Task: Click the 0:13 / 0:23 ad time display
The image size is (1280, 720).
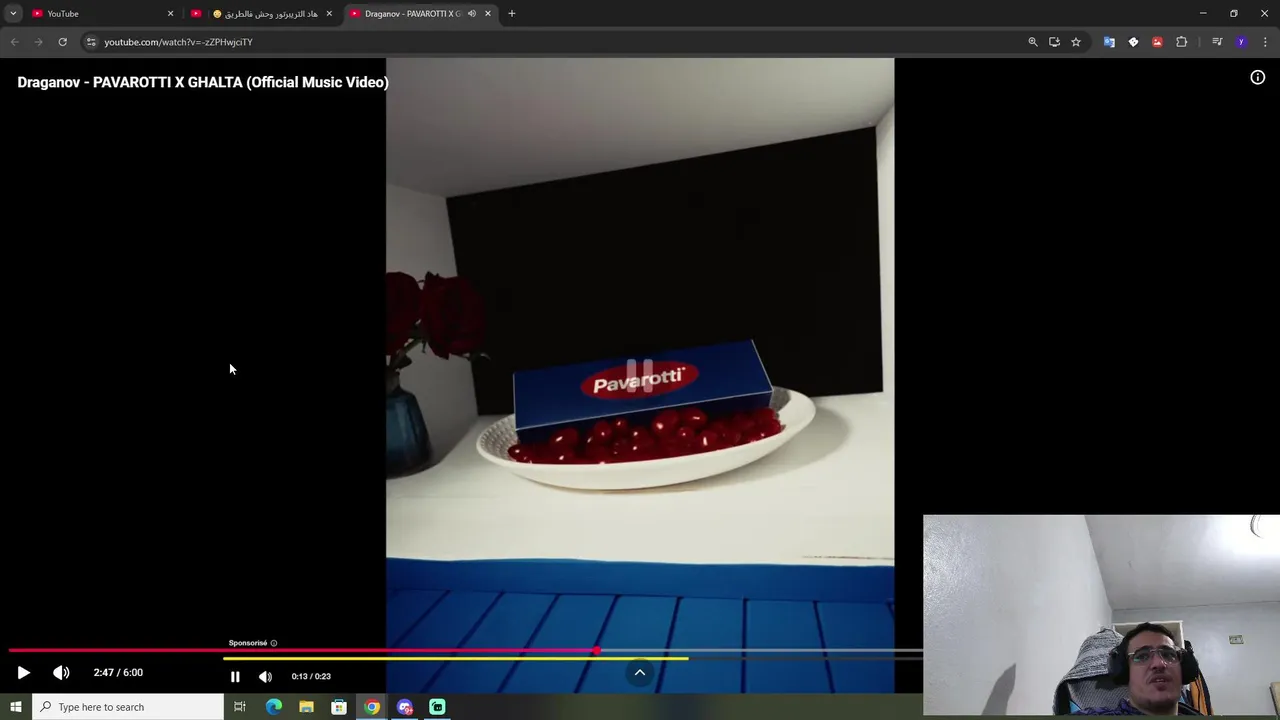Action: (311, 677)
